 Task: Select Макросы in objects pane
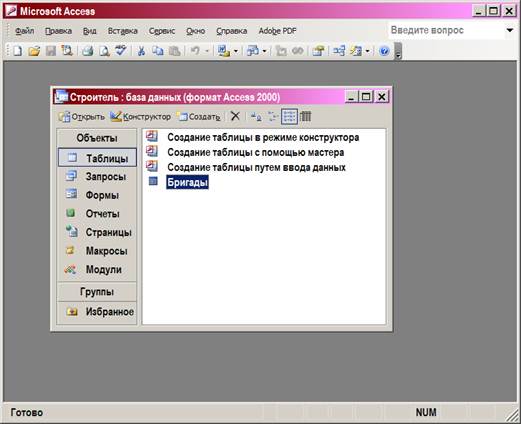coord(97,251)
